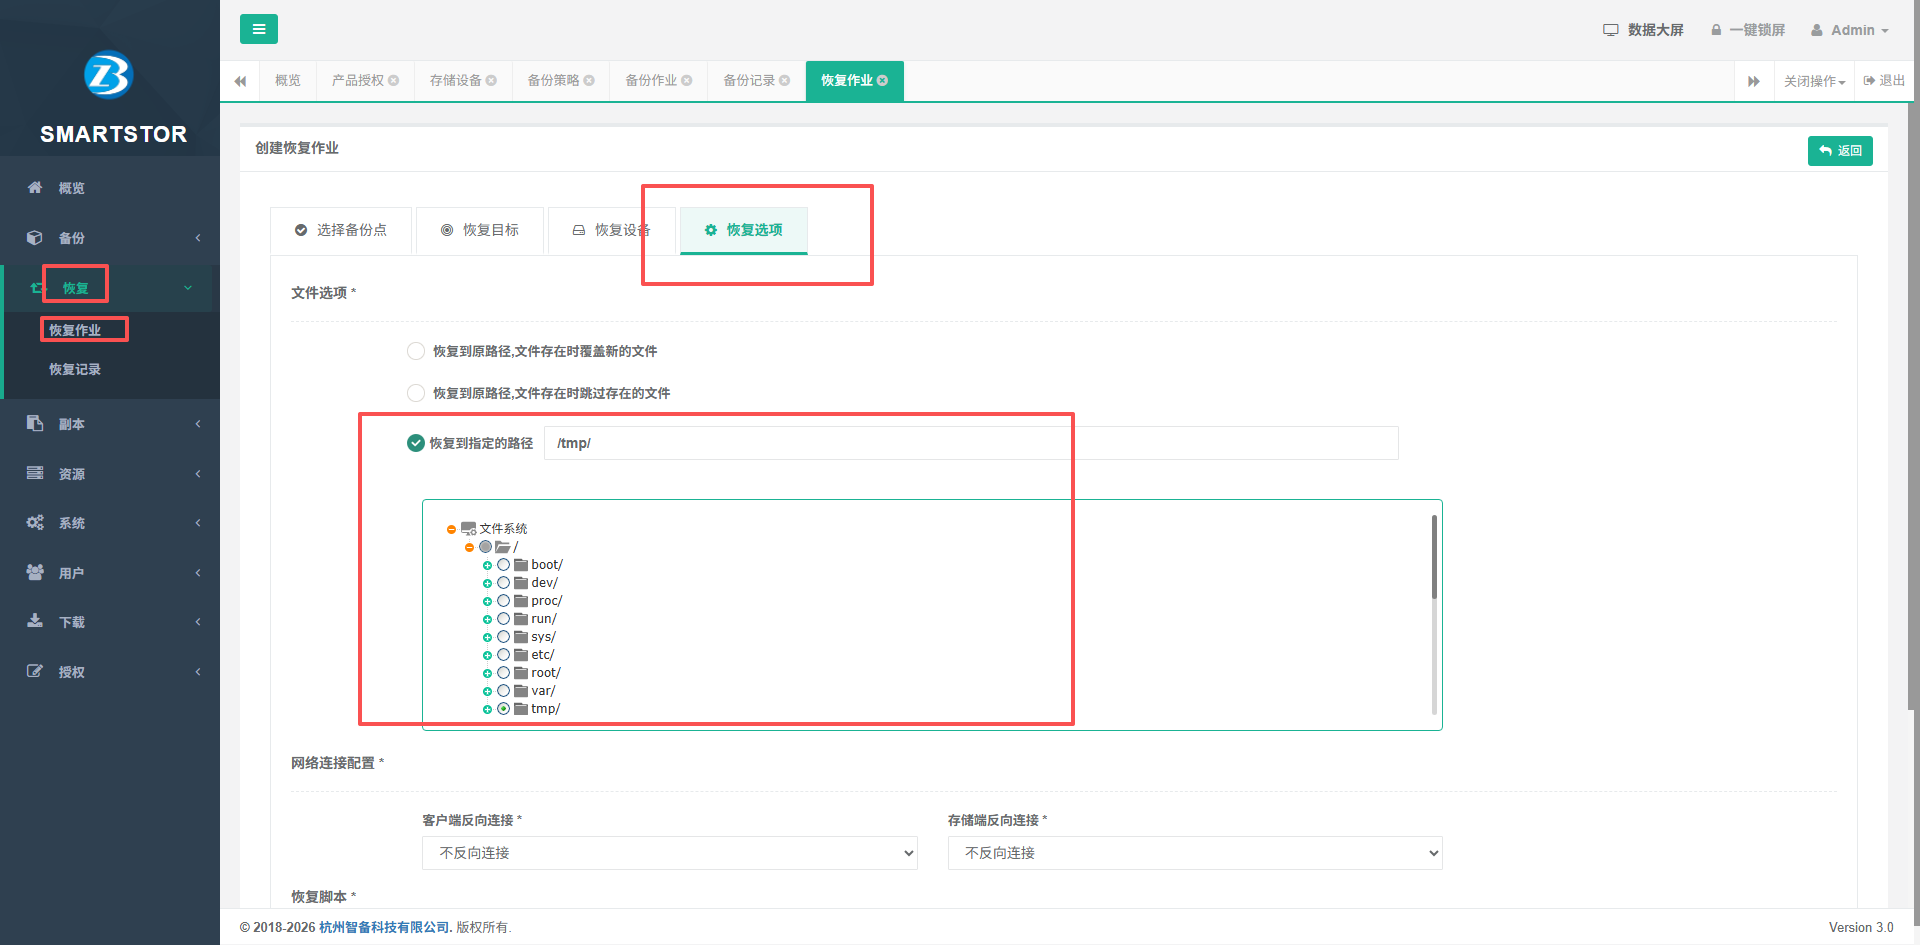
Task: Expand the 备份 sidebar menu
Action: pyautogui.click(x=110, y=238)
